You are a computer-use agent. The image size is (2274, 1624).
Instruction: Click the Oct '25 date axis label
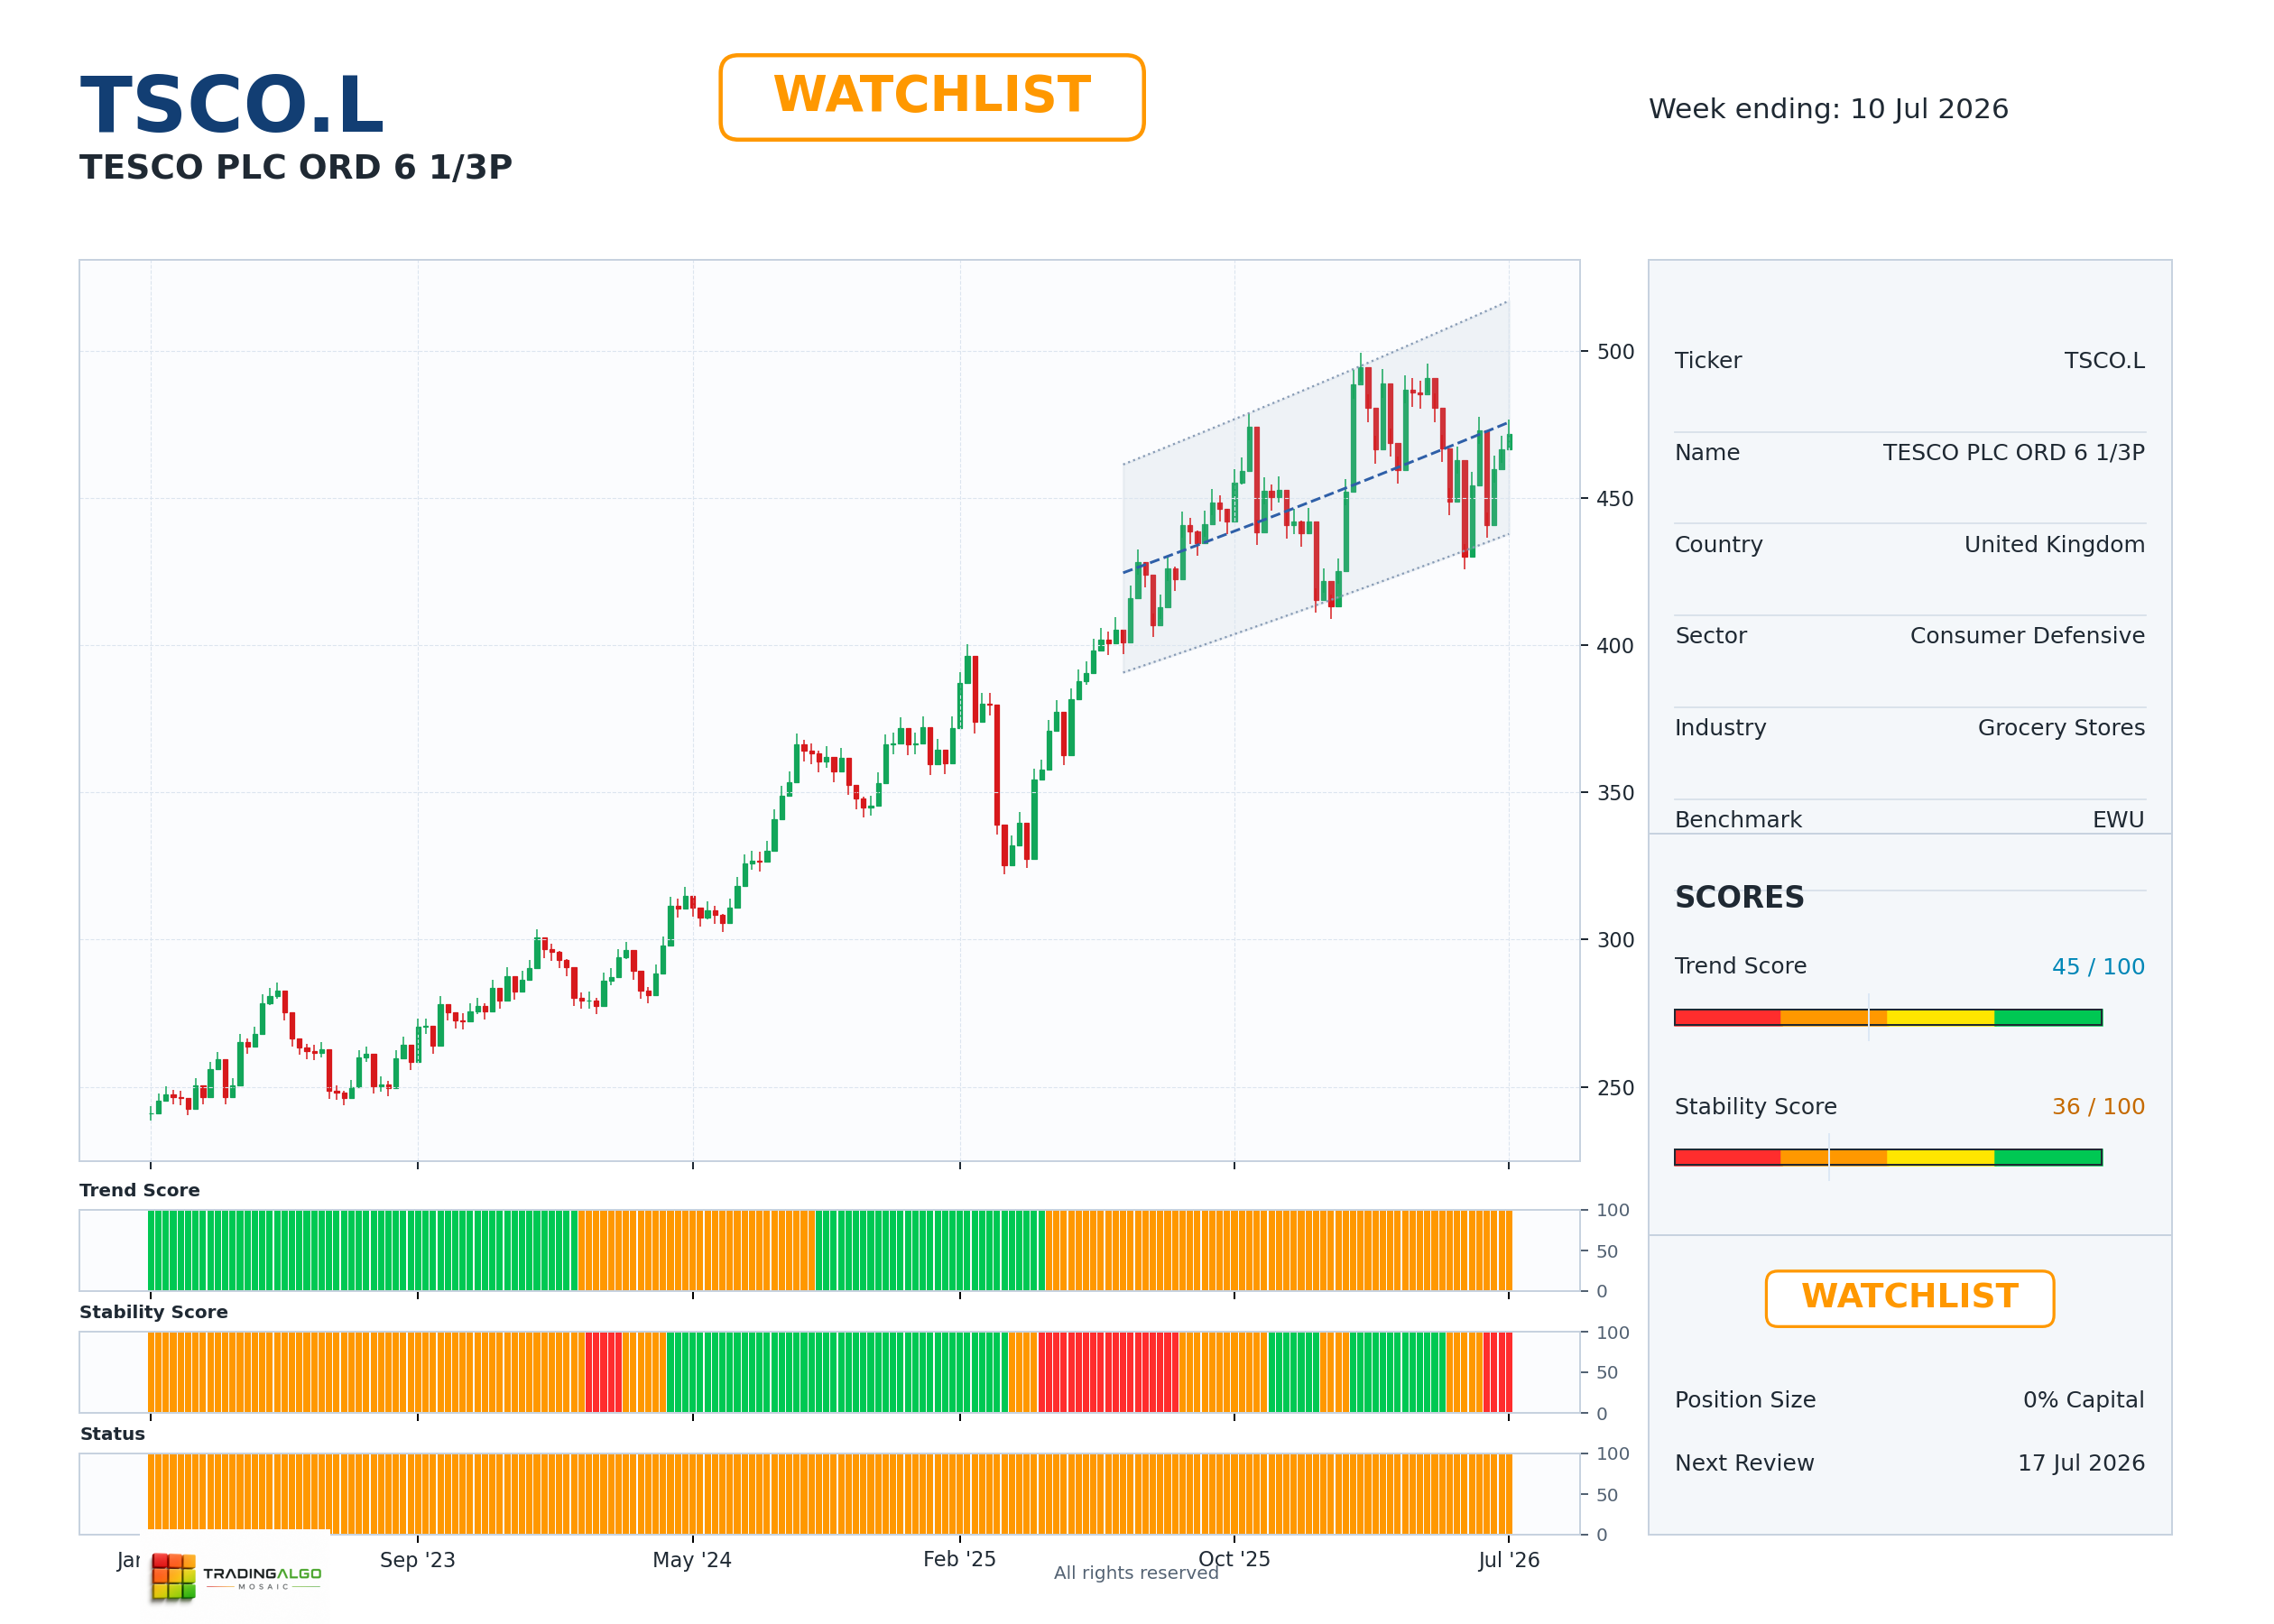tap(1234, 1559)
